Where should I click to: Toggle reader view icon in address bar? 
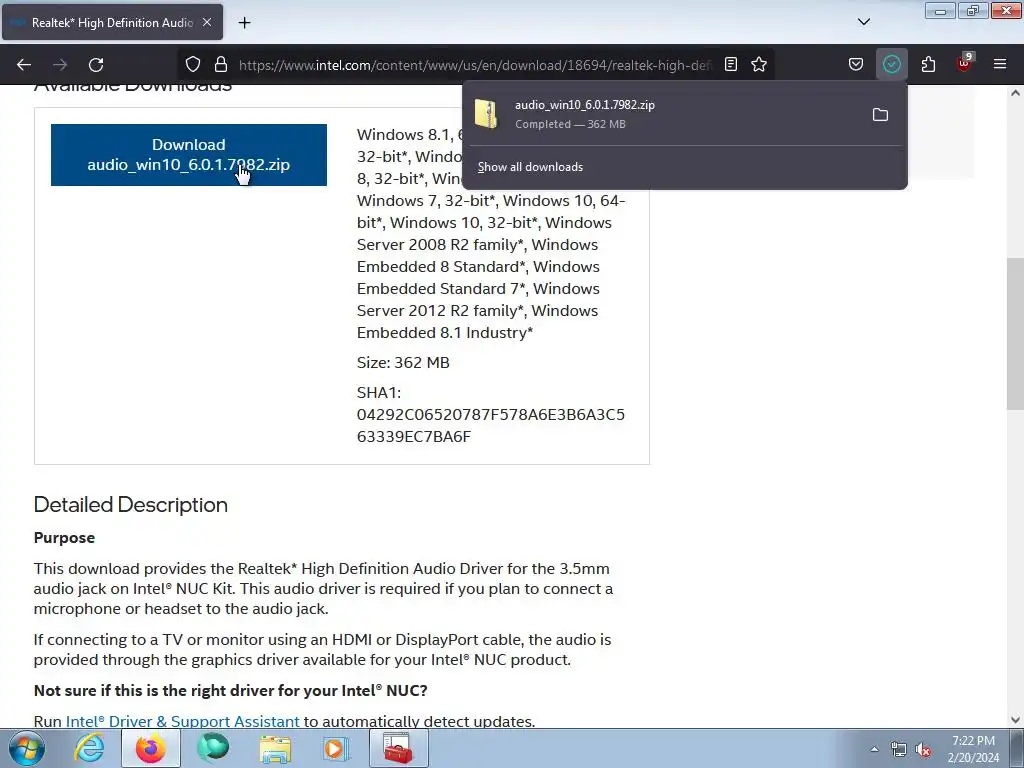click(x=731, y=64)
